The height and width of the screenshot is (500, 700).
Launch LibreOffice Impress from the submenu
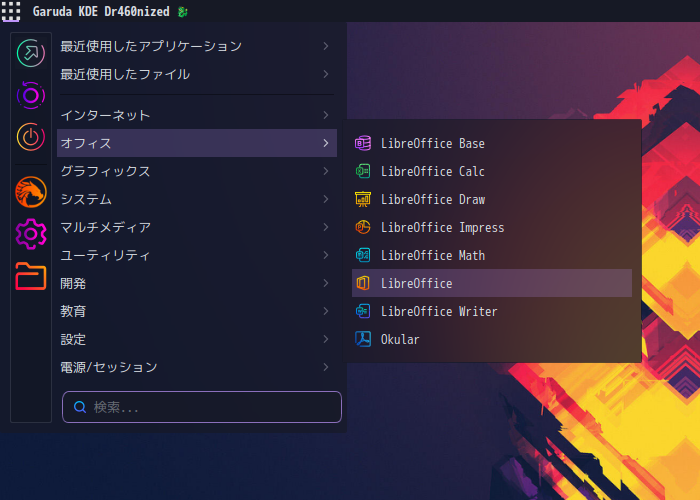(492, 227)
